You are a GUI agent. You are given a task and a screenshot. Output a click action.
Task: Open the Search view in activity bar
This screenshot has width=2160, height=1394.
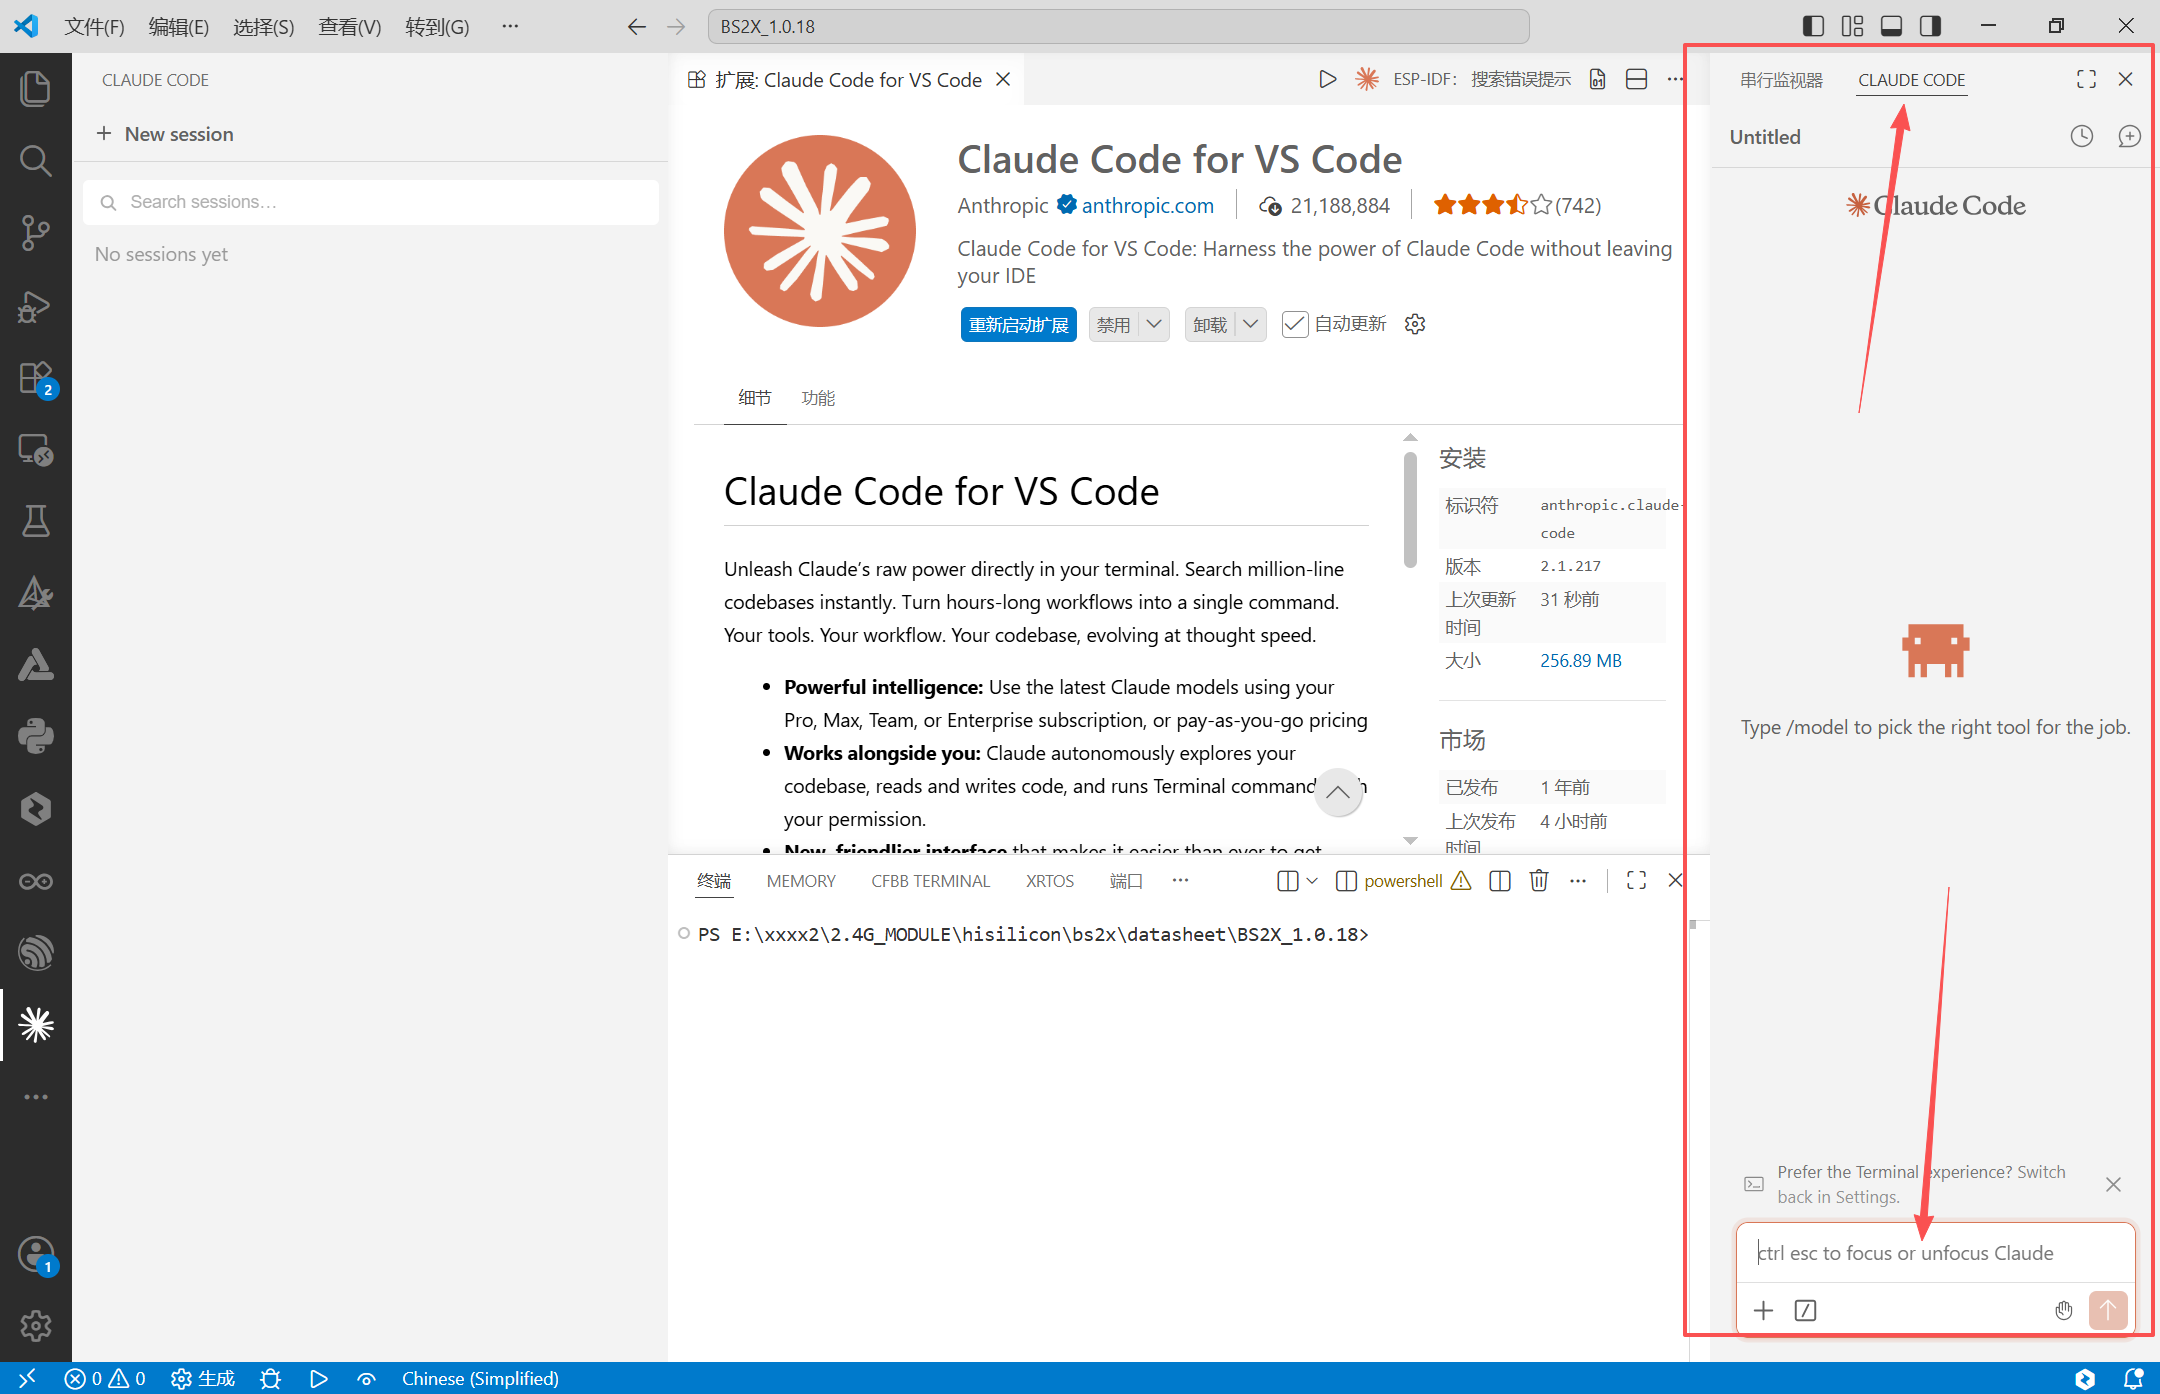[x=36, y=160]
